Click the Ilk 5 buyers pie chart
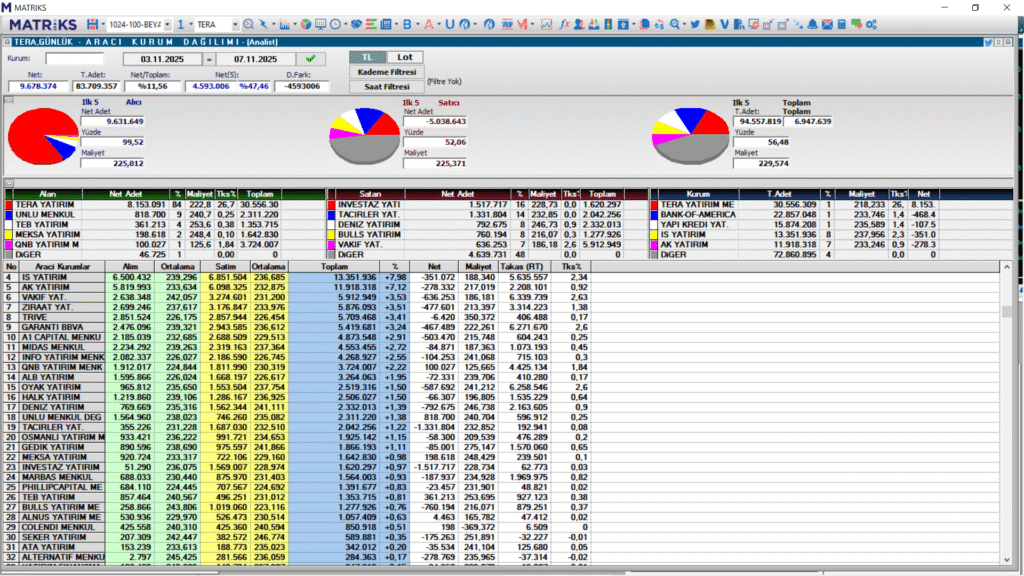Image resolution: width=1024 pixels, height=576 pixels. (x=43, y=136)
